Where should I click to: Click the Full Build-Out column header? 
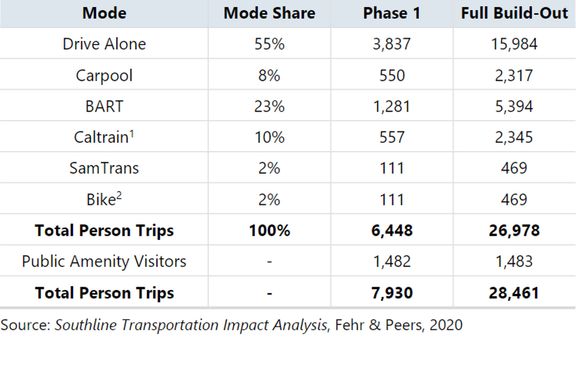514,13
